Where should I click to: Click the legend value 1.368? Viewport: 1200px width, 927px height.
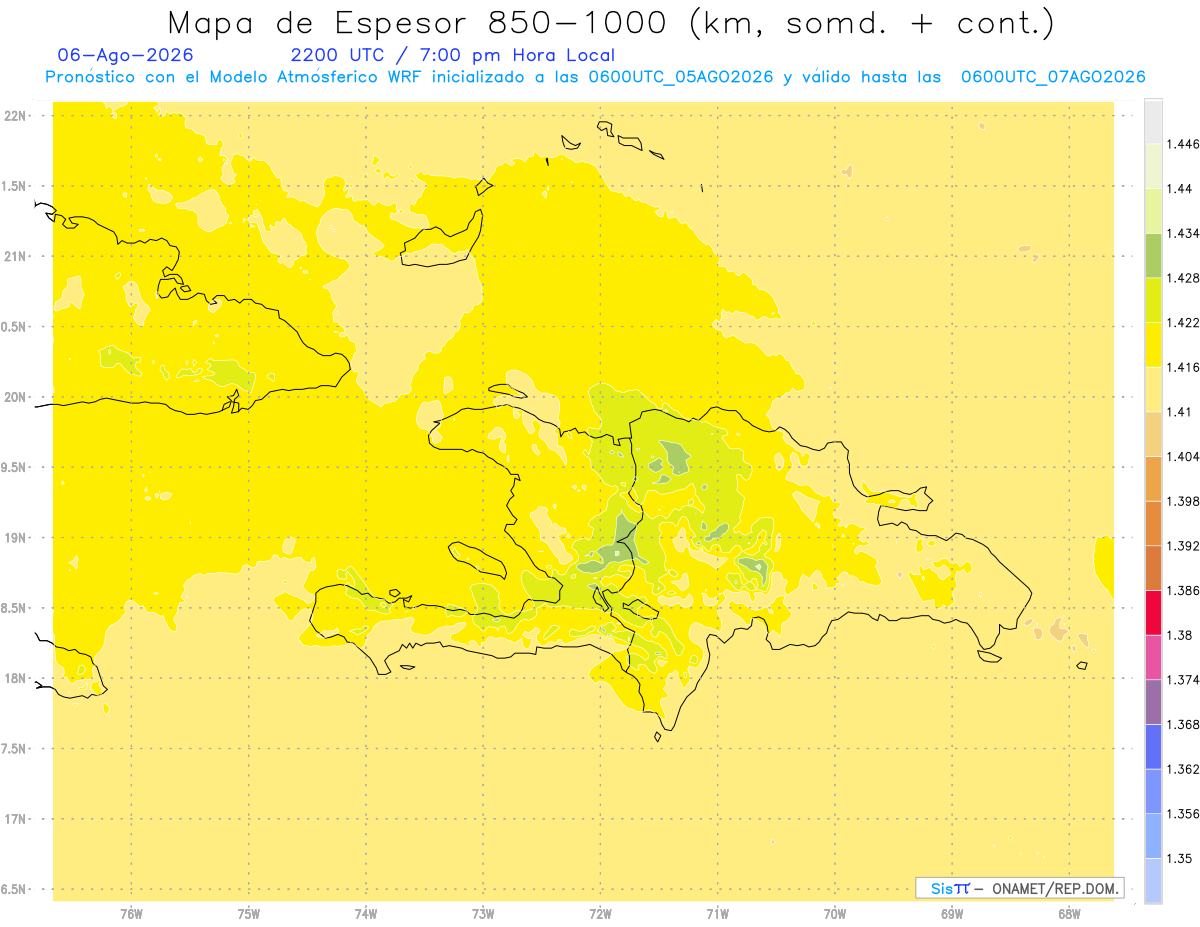(1183, 724)
